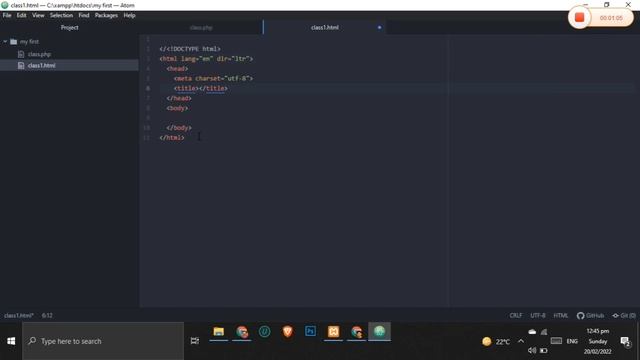640x360 pixels.
Task: Click the meta charset line in editor
Action: click(213, 78)
